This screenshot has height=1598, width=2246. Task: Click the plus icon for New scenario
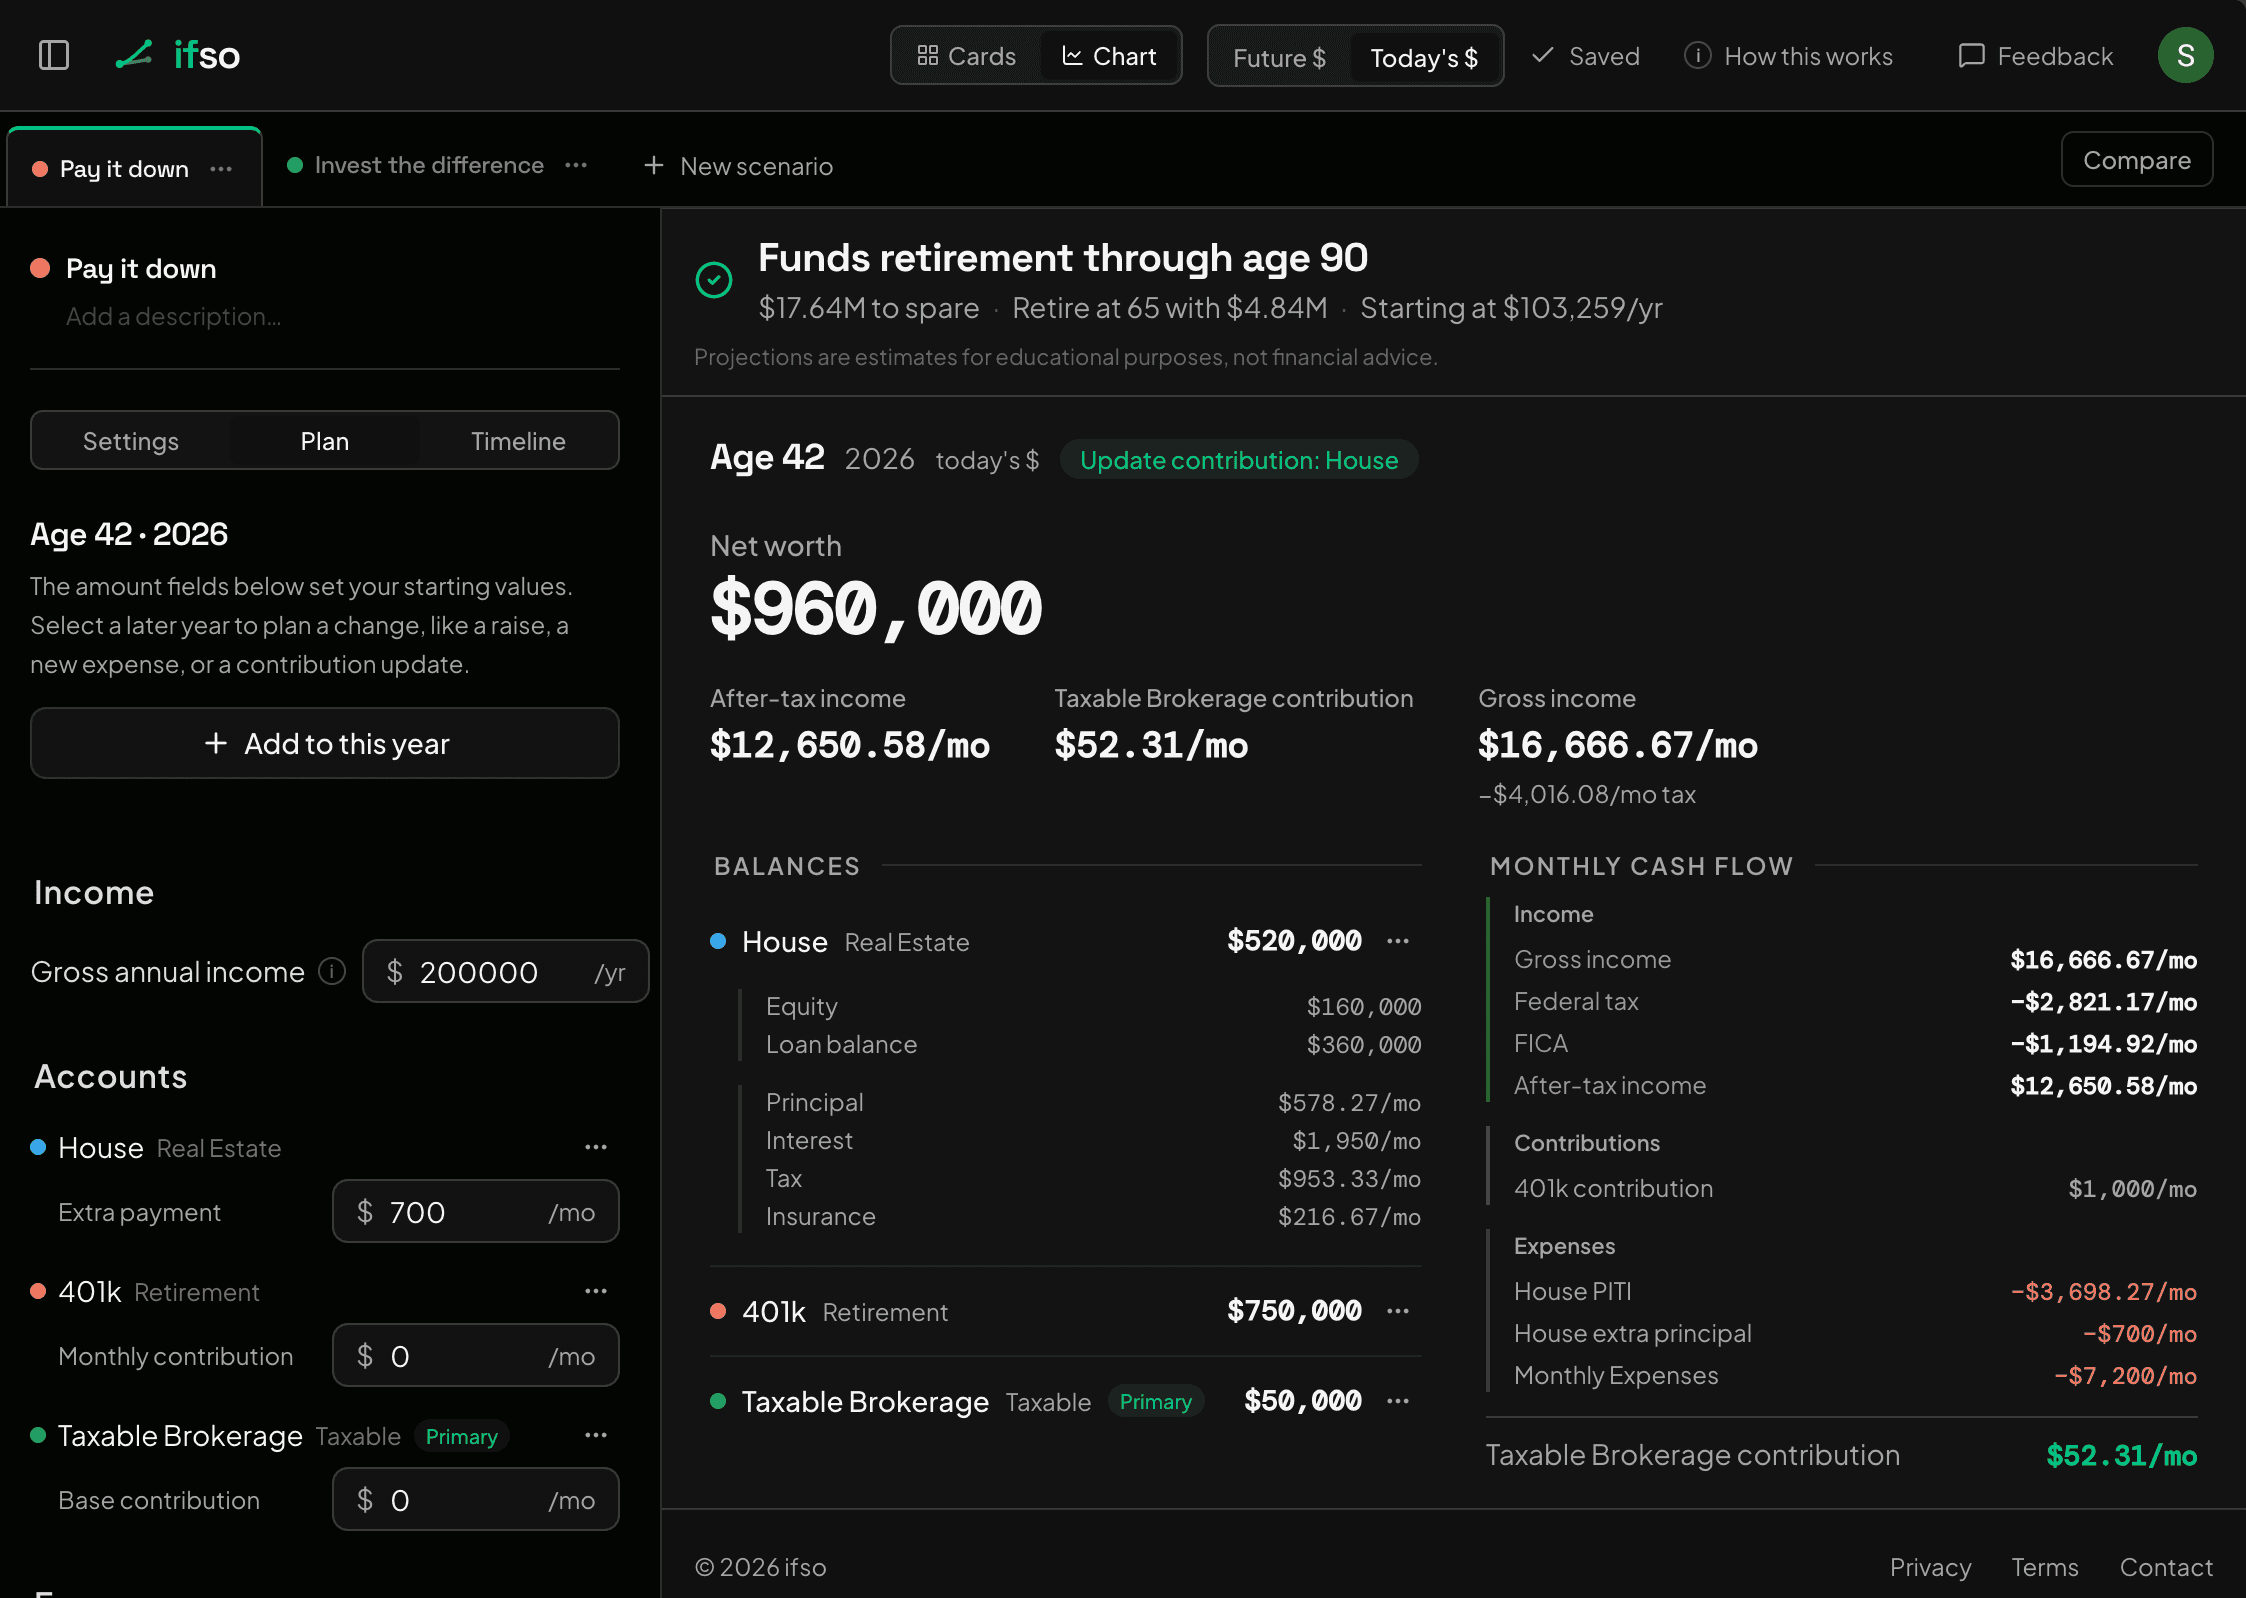coord(653,165)
